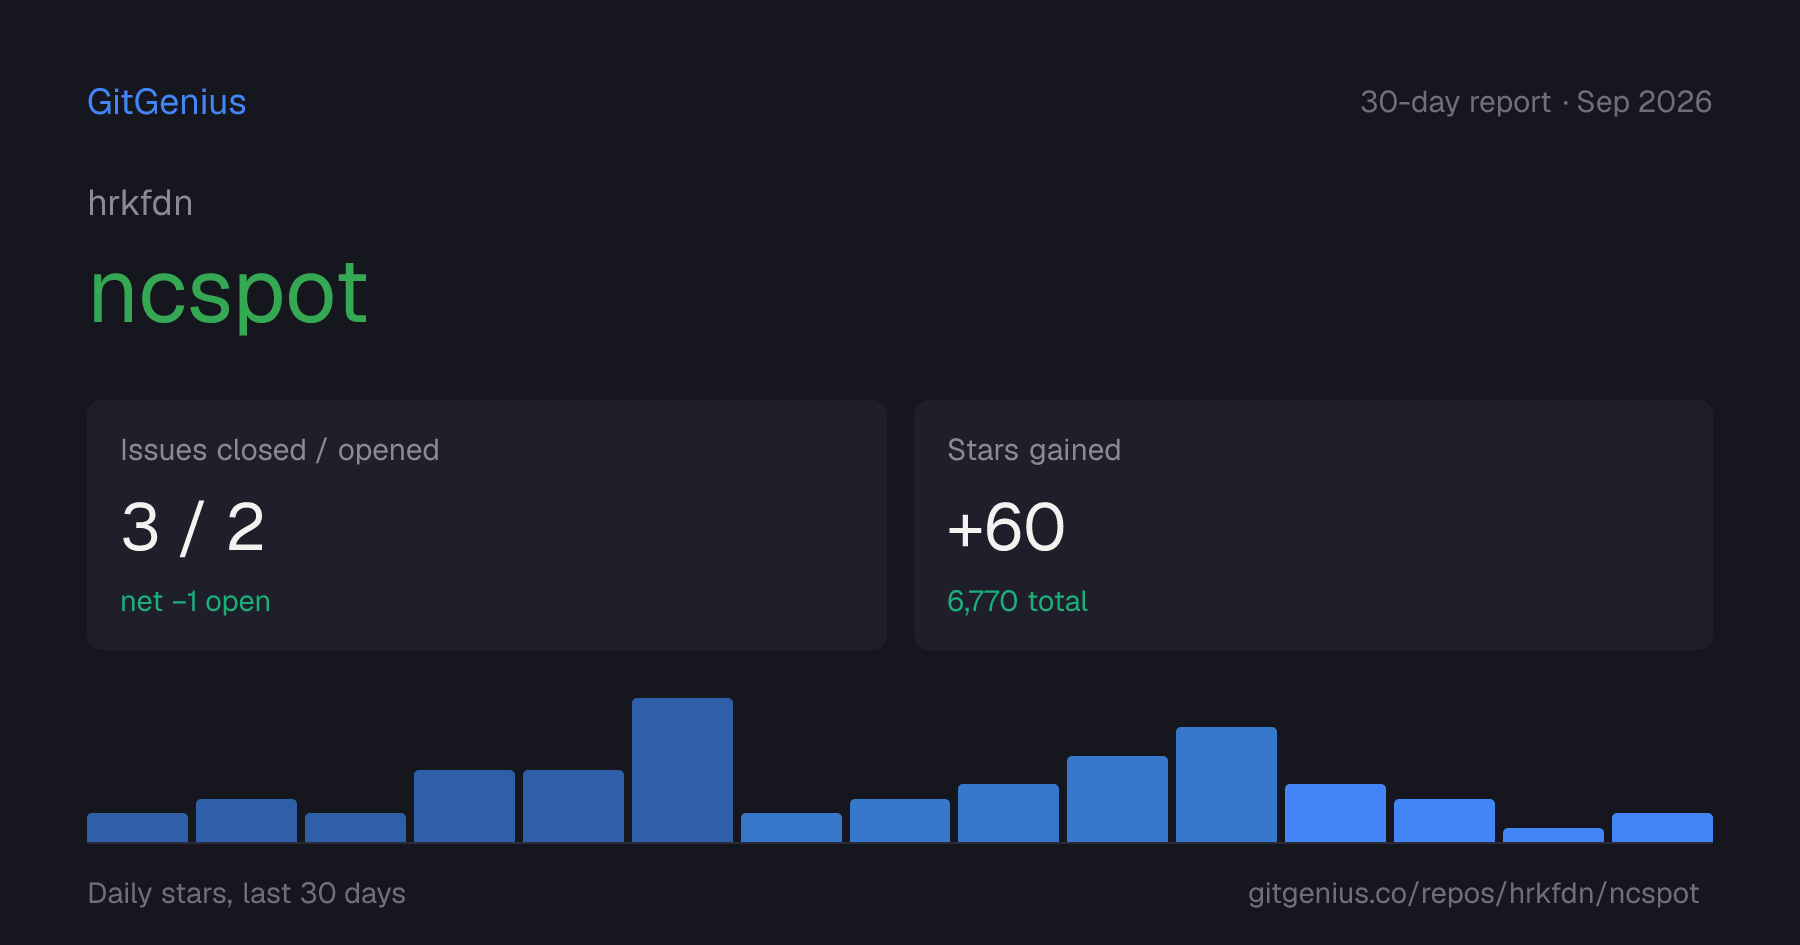Select the shortest bar, second from the right
This screenshot has height=945, width=1800.
tap(1553, 835)
